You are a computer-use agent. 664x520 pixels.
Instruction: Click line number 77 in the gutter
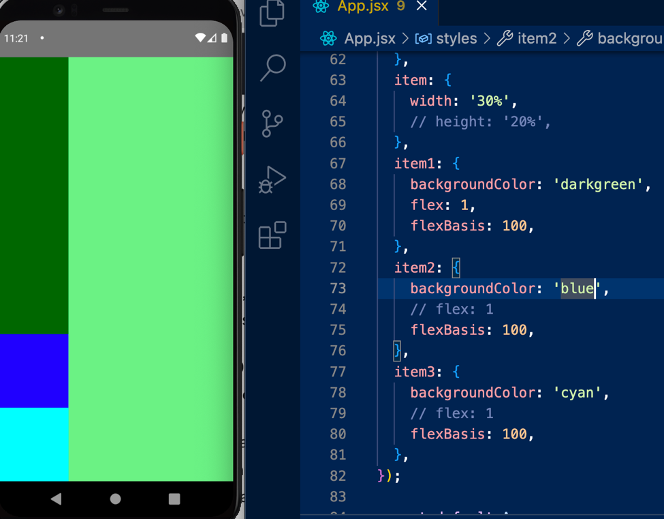(338, 372)
